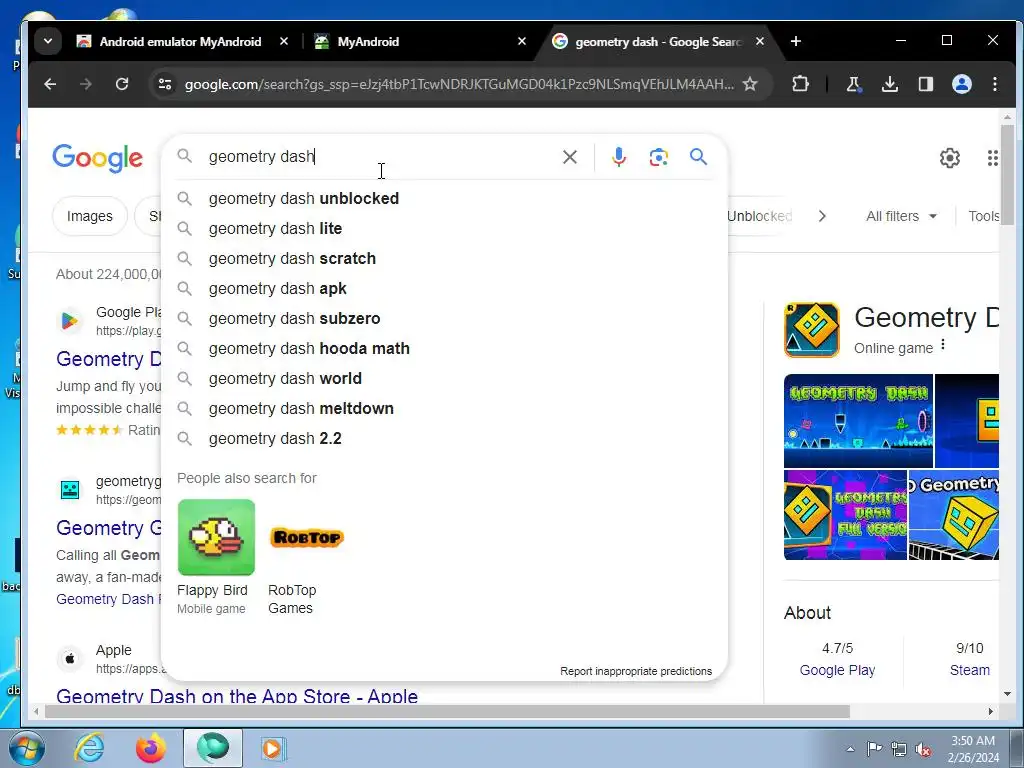Open Google quick settings gear
Viewport: 1024px width, 768px height.
[950, 158]
